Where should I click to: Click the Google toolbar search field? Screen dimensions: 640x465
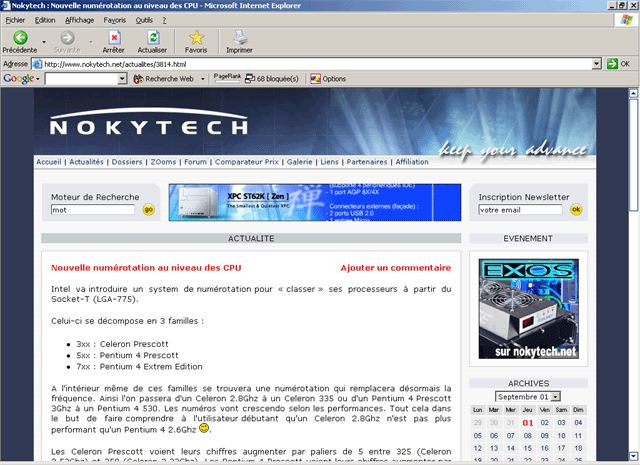coord(82,79)
